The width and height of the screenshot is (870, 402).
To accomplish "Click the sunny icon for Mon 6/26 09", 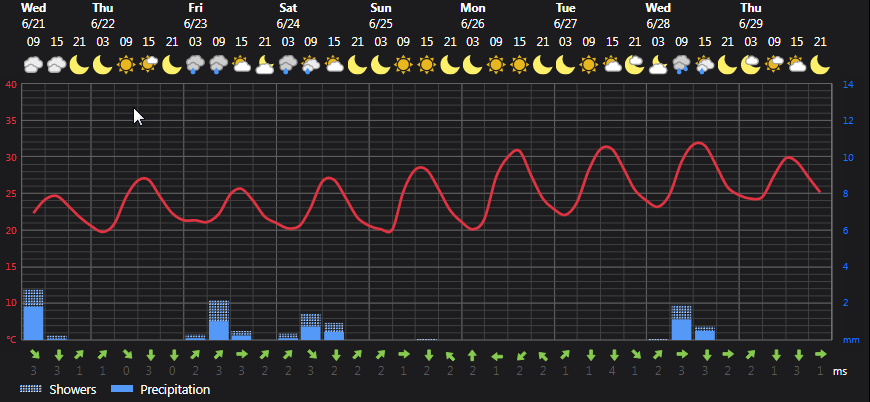I will click(x=496, y=65).
